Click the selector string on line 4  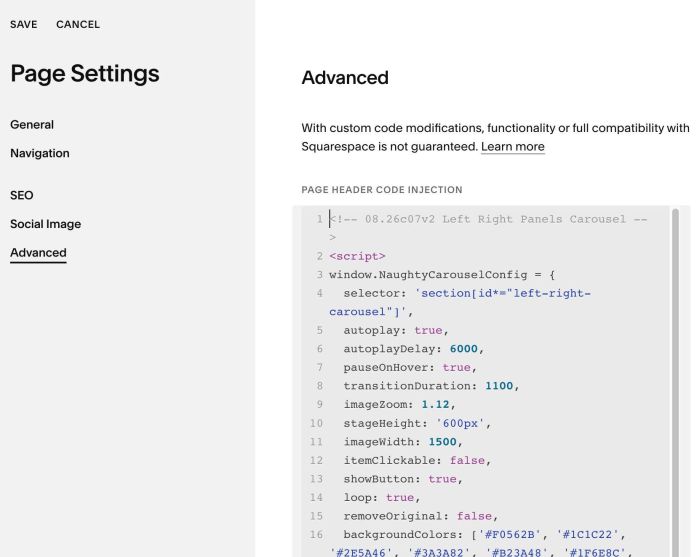[460, 302]
